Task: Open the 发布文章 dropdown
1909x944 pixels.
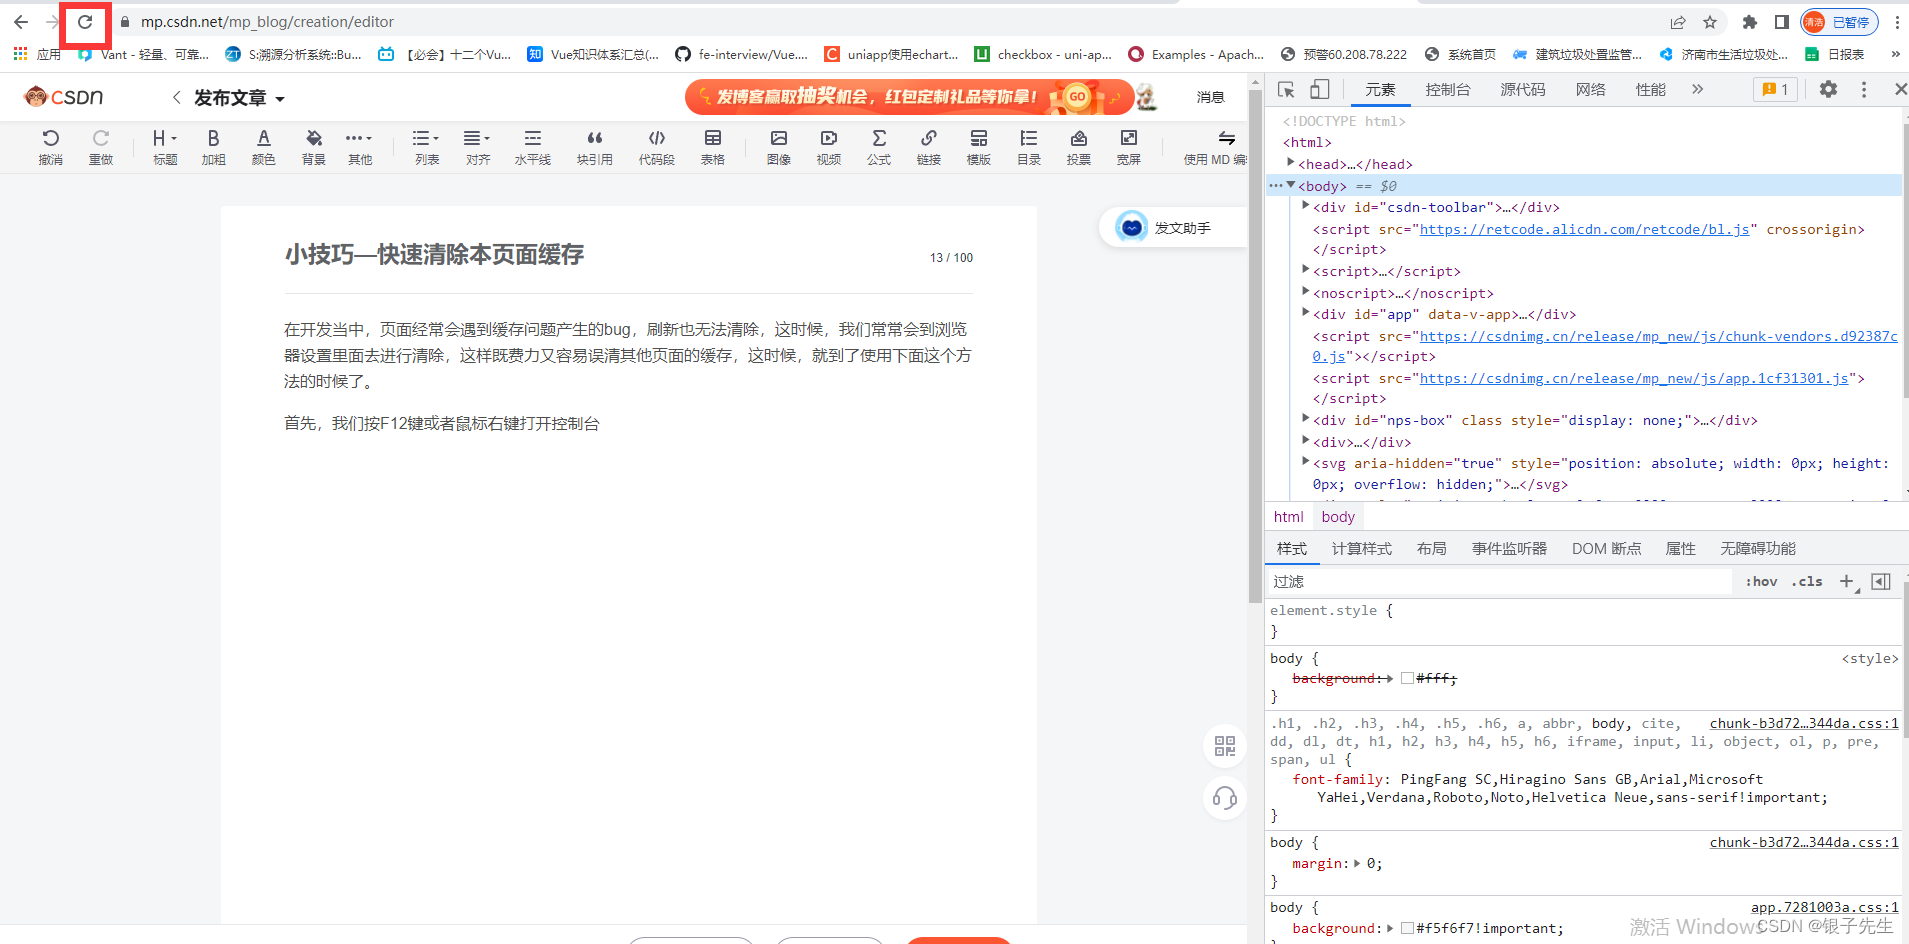Action: [x=239, y=98]
